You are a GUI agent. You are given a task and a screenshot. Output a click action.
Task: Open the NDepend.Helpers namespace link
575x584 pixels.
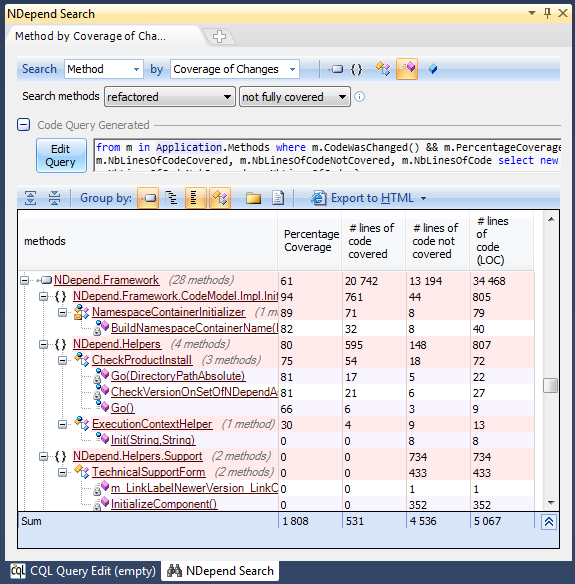pos(117,344)
